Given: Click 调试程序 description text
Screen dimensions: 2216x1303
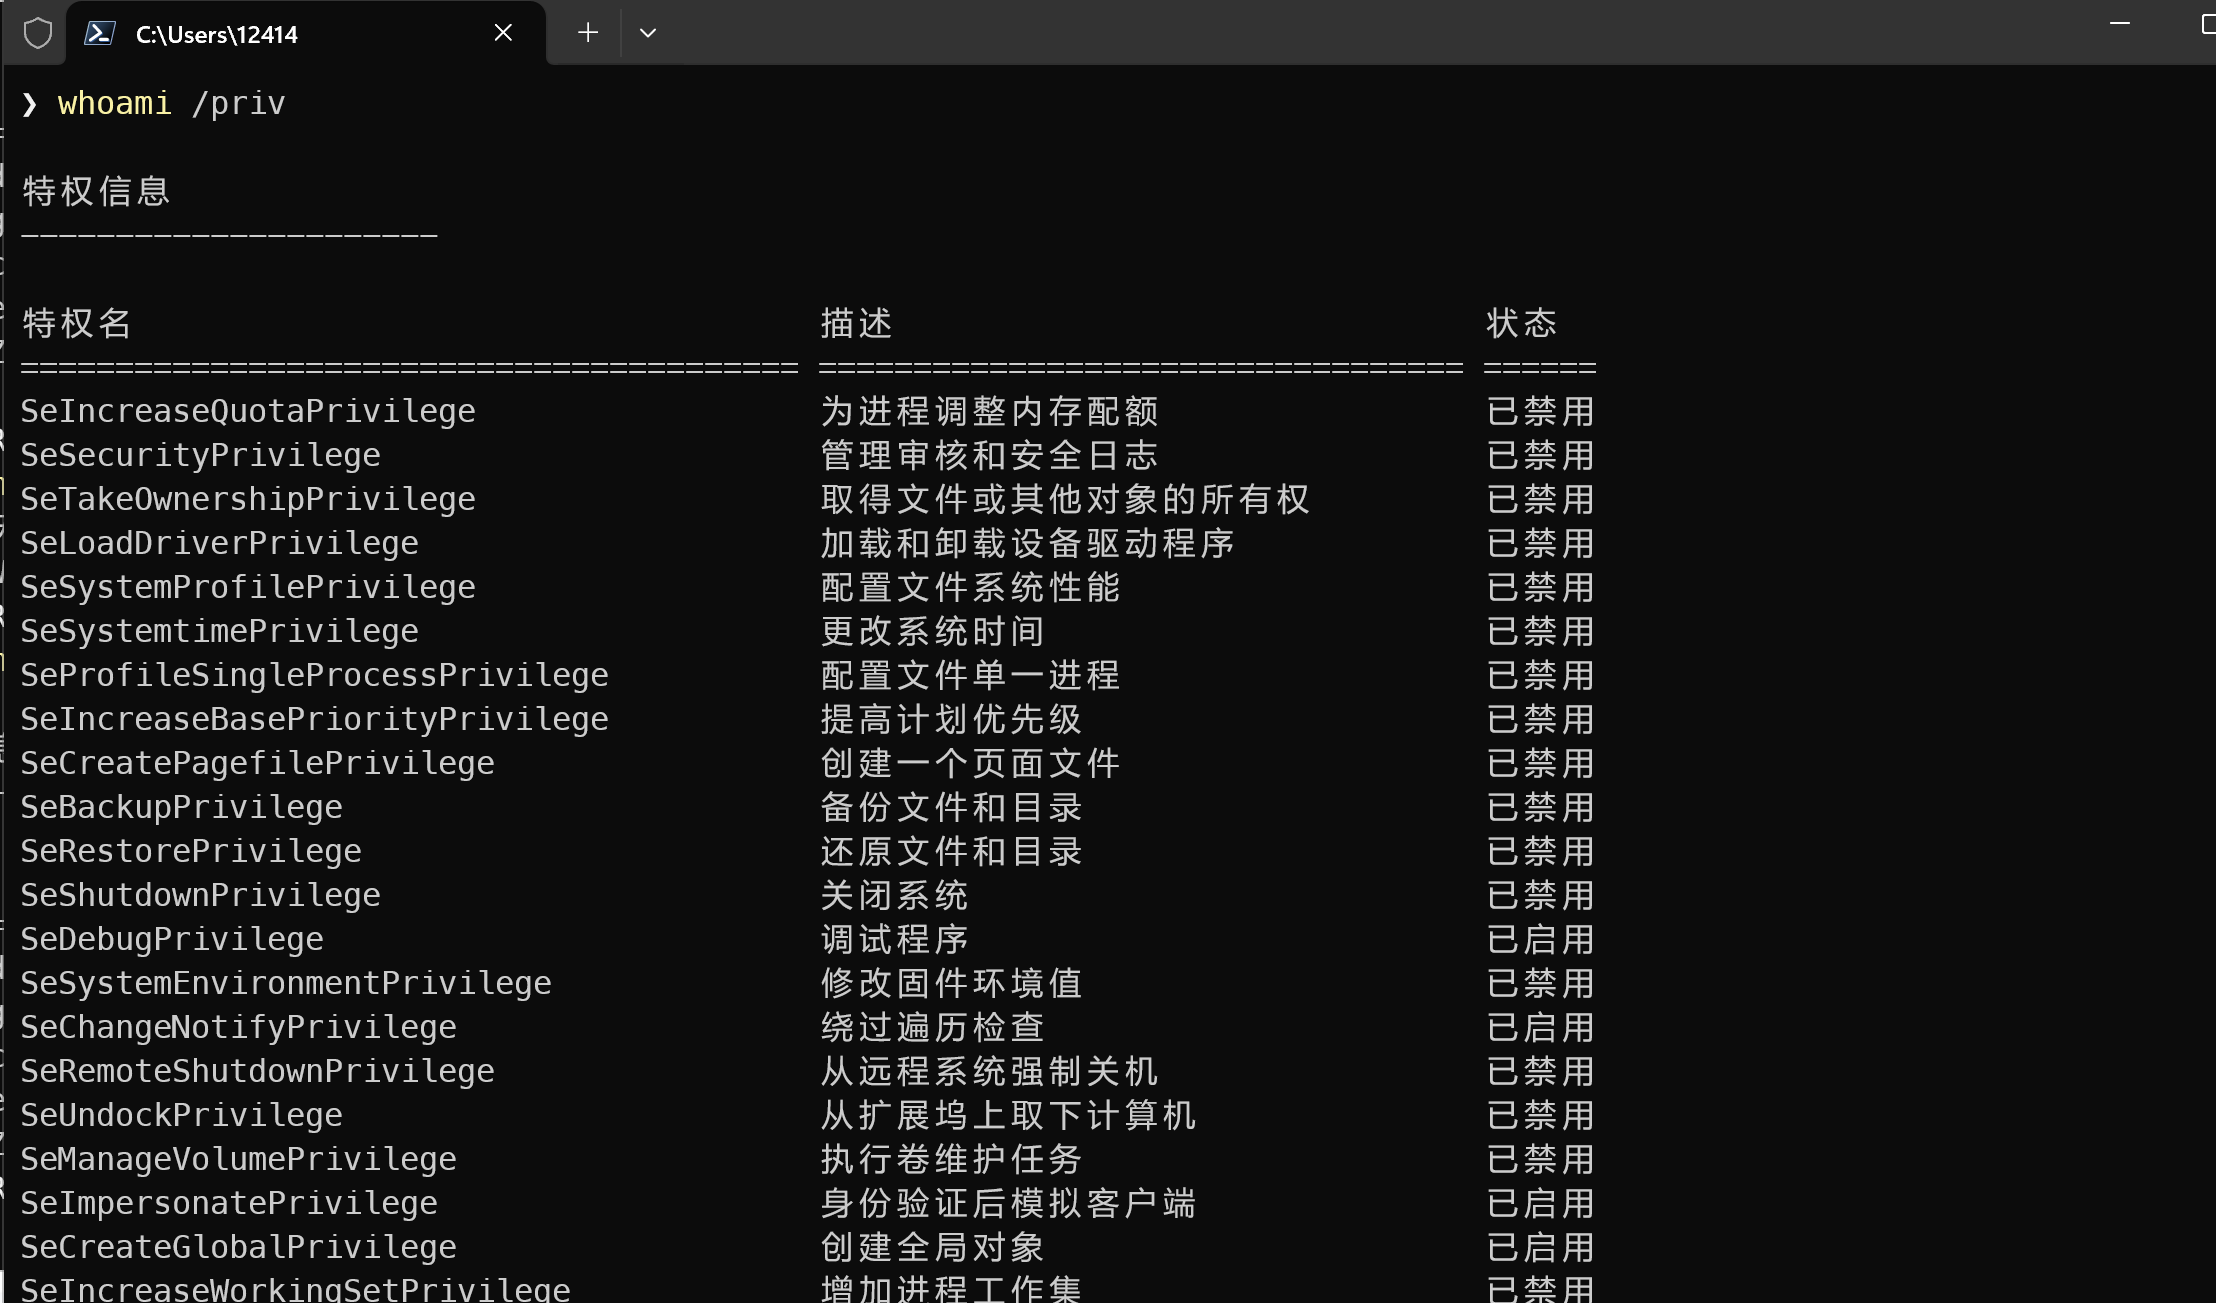Looking at the screenshot, I should (x=894, y=939).
